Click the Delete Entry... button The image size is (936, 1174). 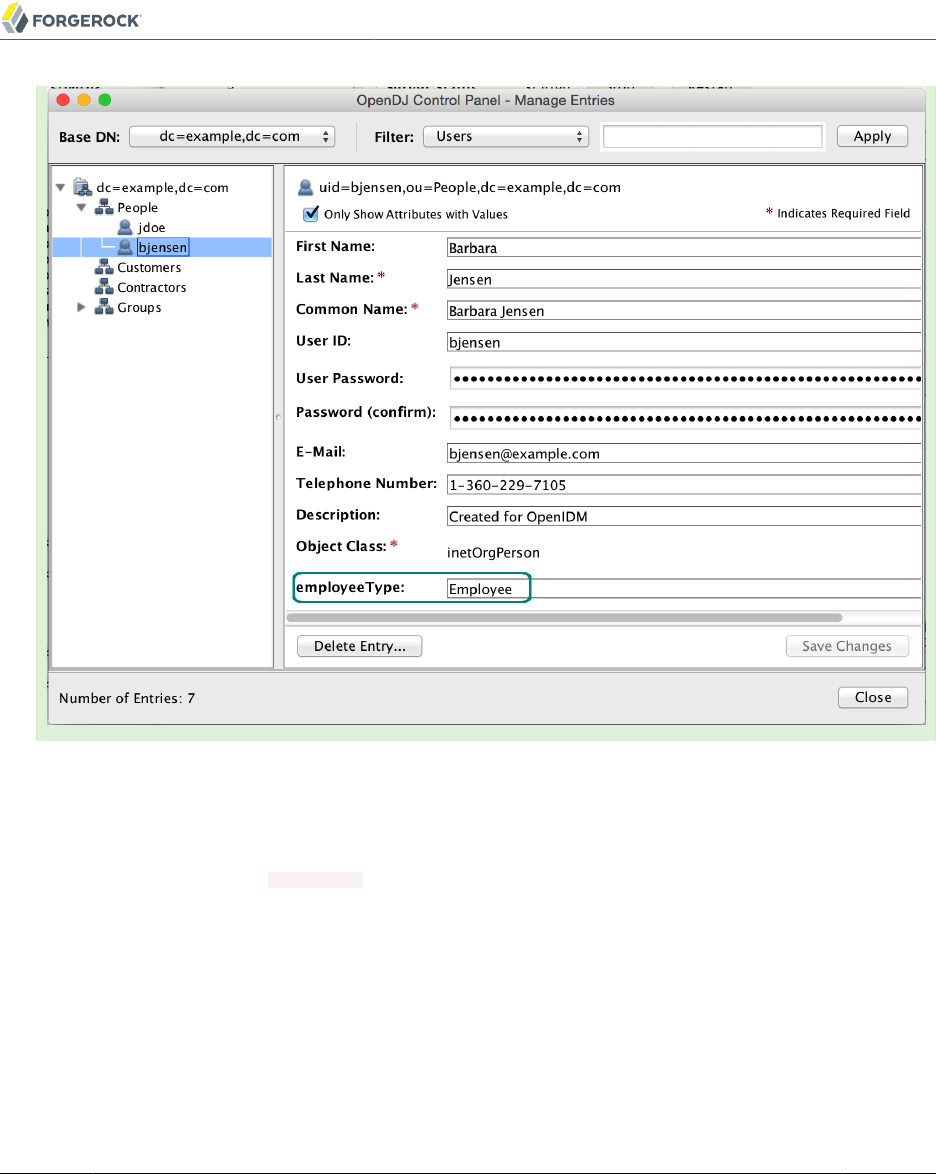pyautogui.click(x=359, y=646)
